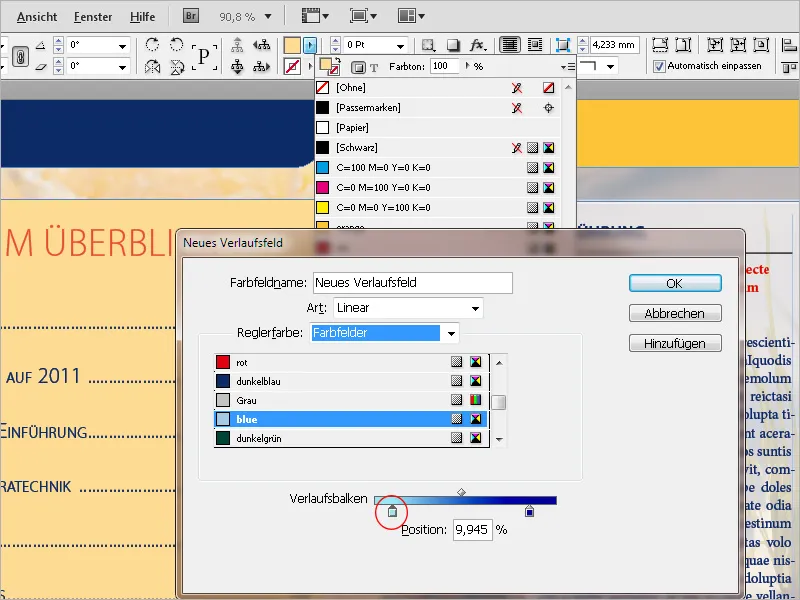The width and height of the screenshot is (800, 600).
Task: Expand the fill swatch arrow button
Action: (x=310, y=45)
